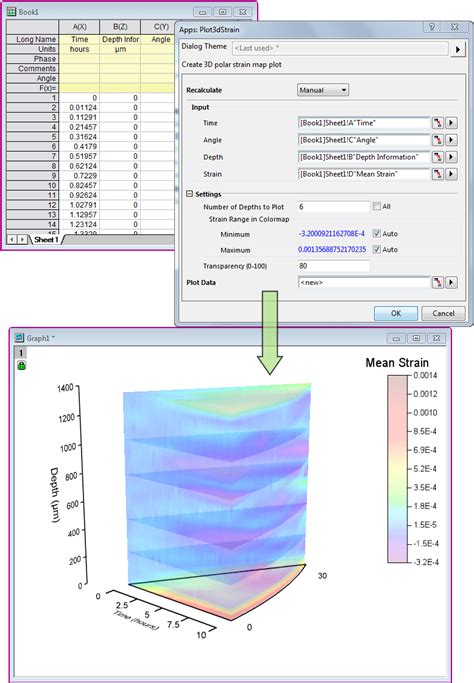474x683 pixels.
Task: Click Graph1 window title icon
Action: pos(19,338)
